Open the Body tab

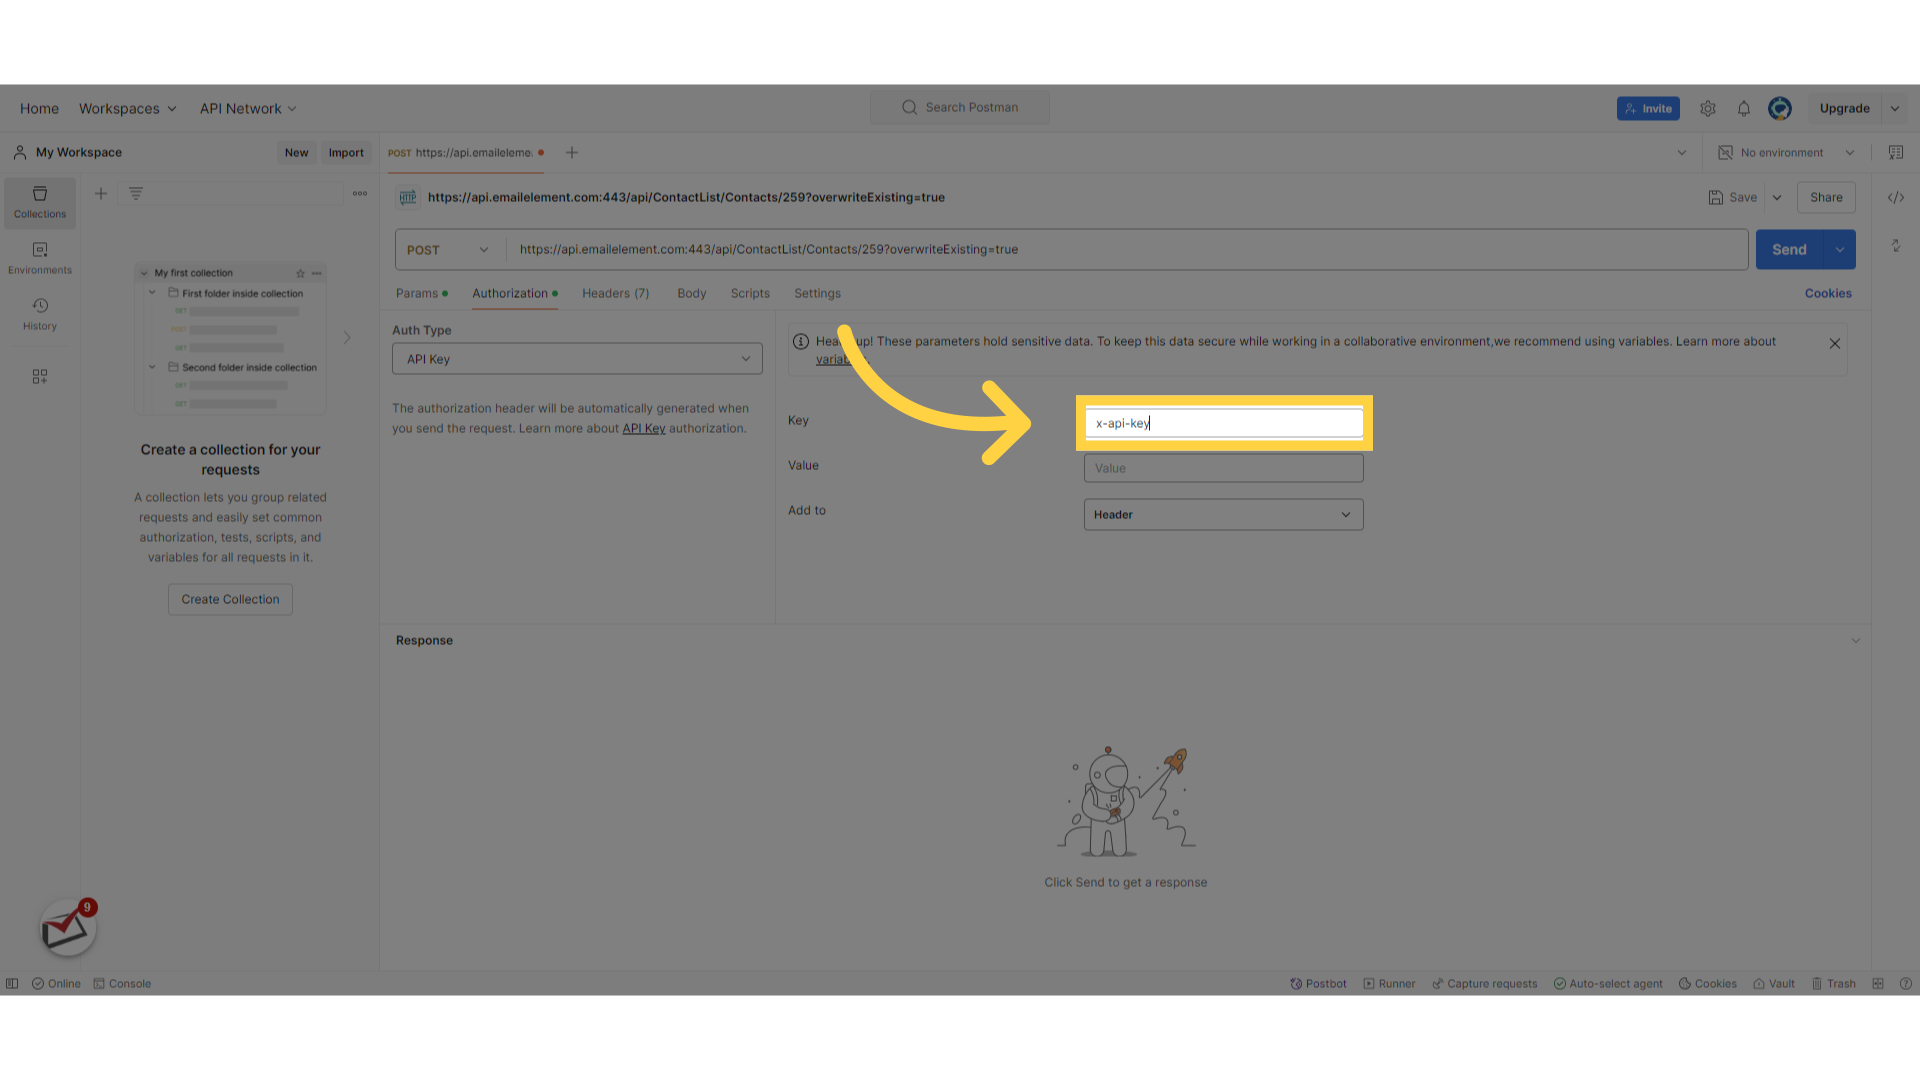692,294
